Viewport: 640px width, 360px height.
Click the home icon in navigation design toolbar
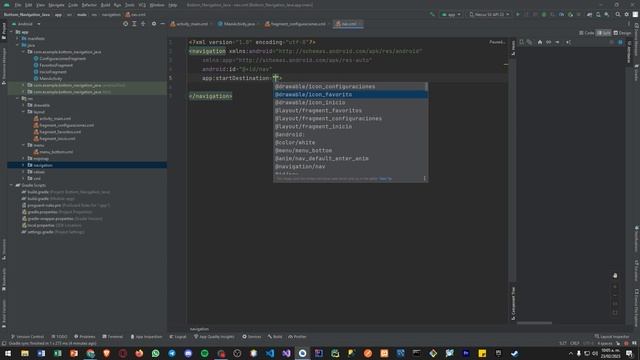click(x=540, y=42)
